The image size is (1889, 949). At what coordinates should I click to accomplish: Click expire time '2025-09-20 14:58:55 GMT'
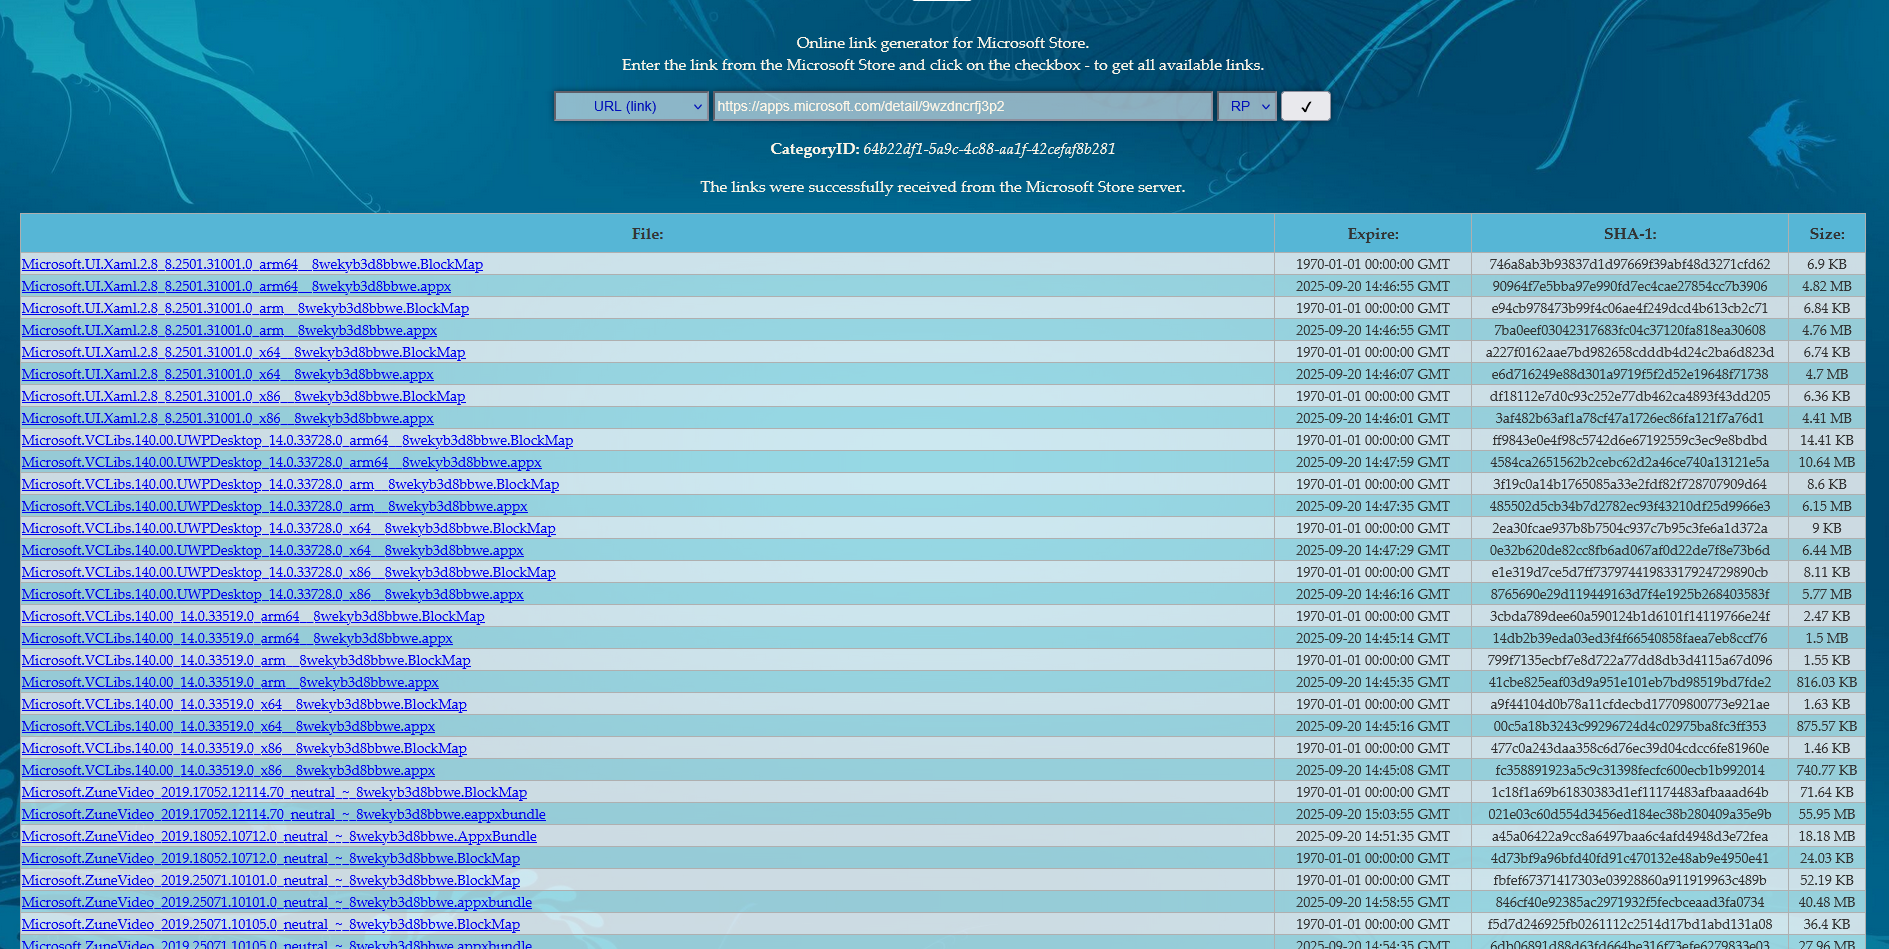tap(1373, 902)
